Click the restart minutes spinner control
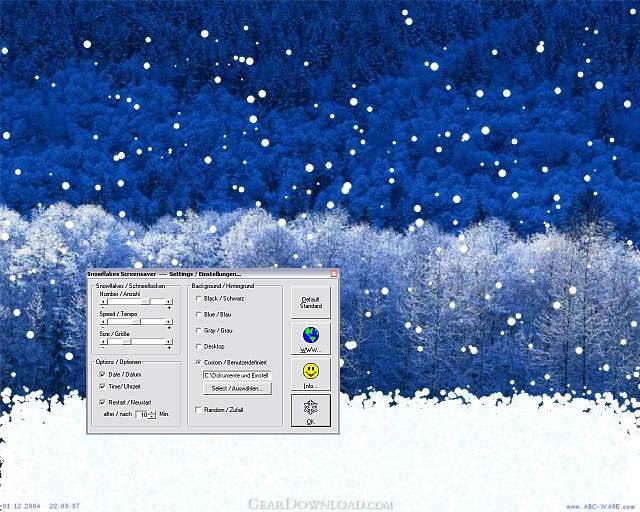640x512 pixels. (x=147, y=414)
